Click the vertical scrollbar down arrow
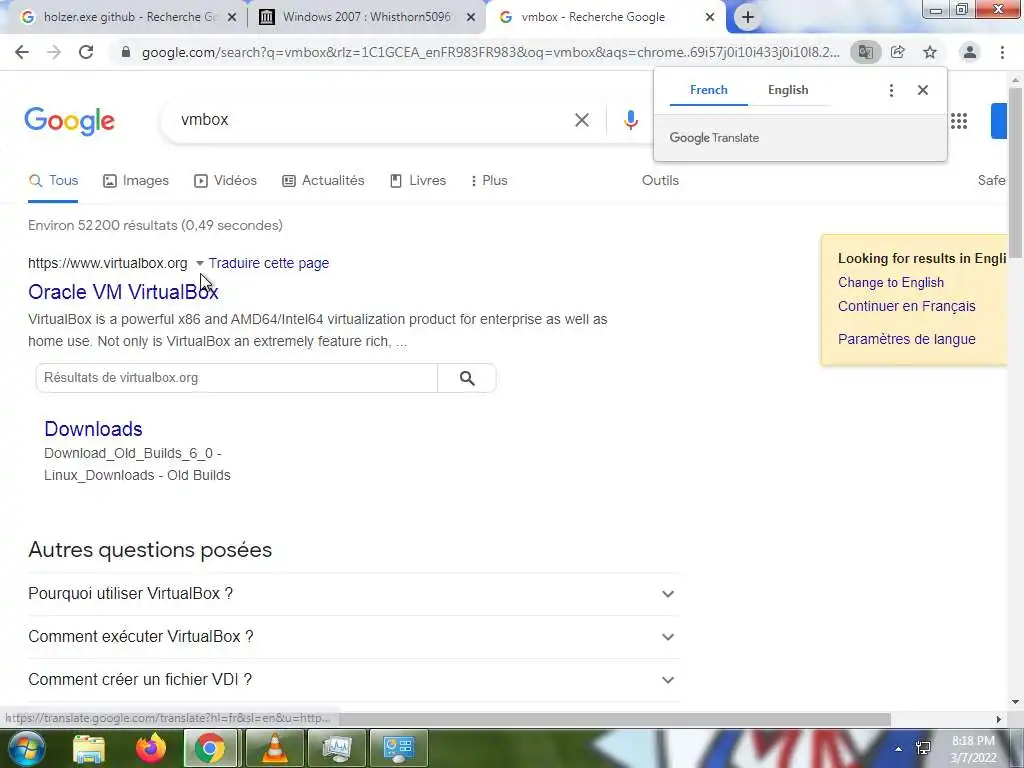The width and height of the screenshot is (1024, 768). [1016, 702]
